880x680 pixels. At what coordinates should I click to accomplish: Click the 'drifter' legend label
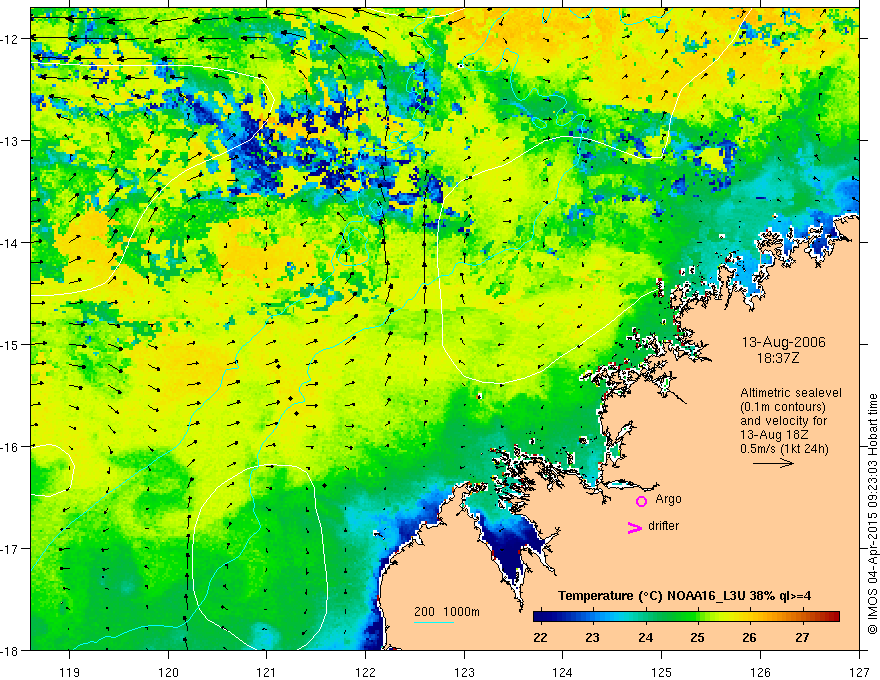pyautogui.click(x=663, y=526)
